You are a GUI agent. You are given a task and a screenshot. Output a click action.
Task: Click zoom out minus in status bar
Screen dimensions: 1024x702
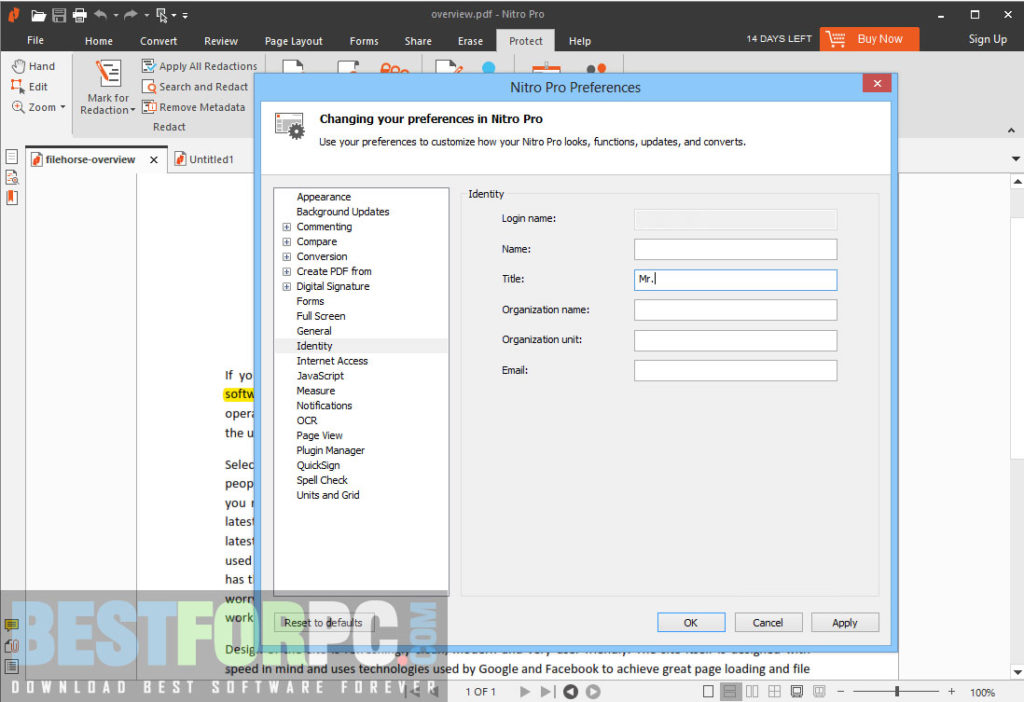[841, 691]
